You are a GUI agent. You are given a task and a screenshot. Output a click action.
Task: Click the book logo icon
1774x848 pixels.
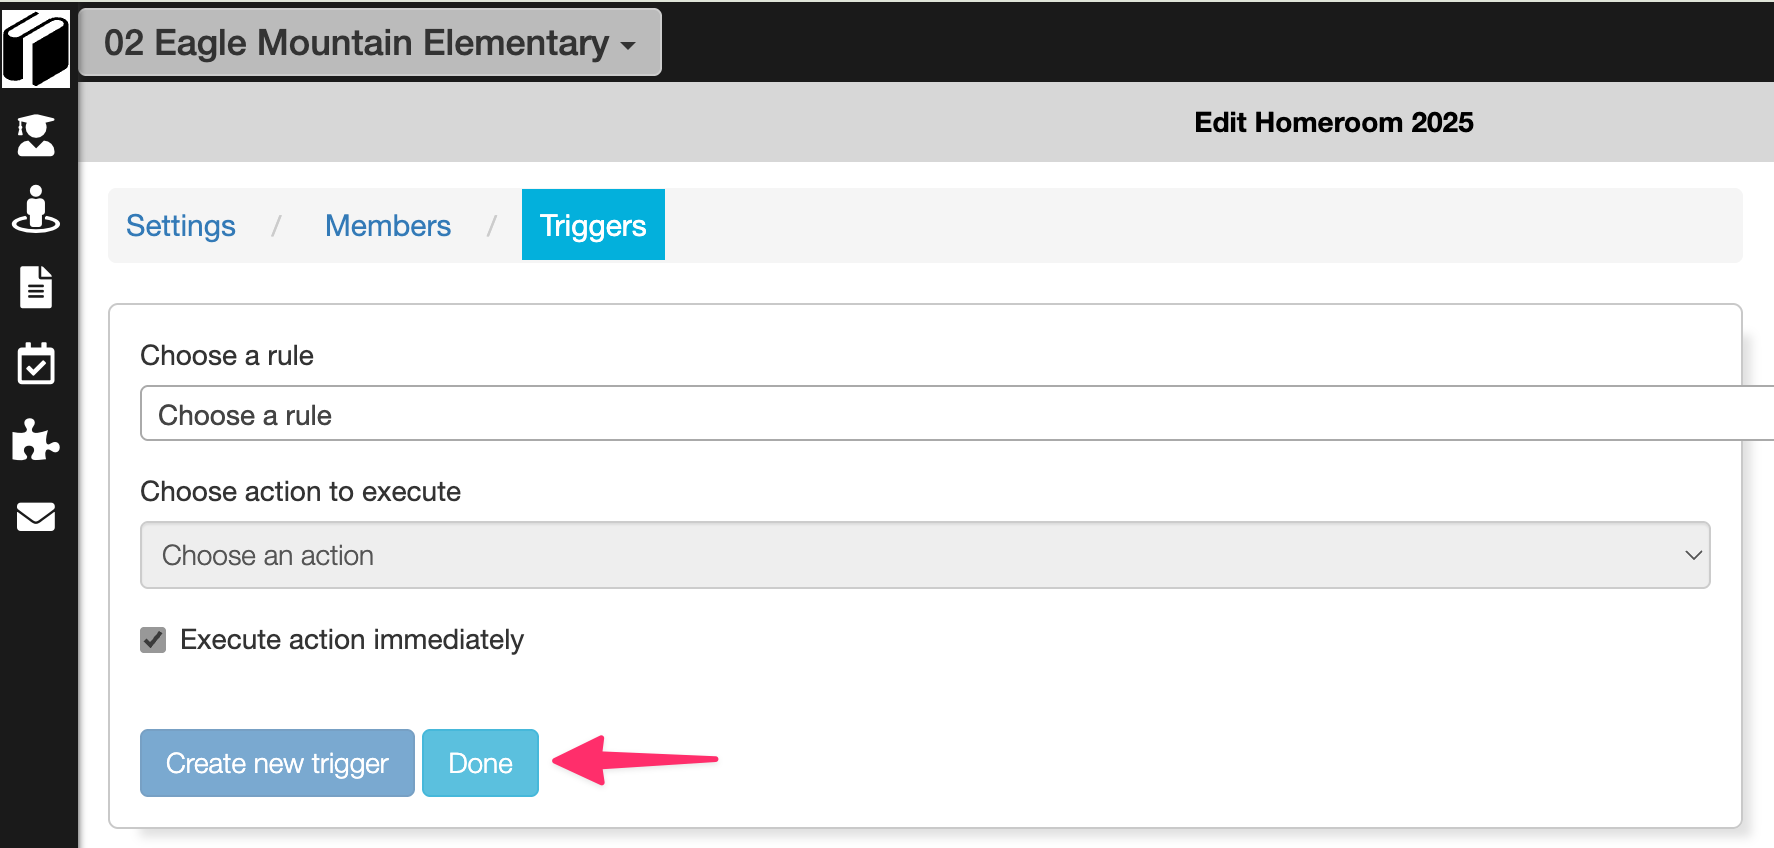pos(36,49)
